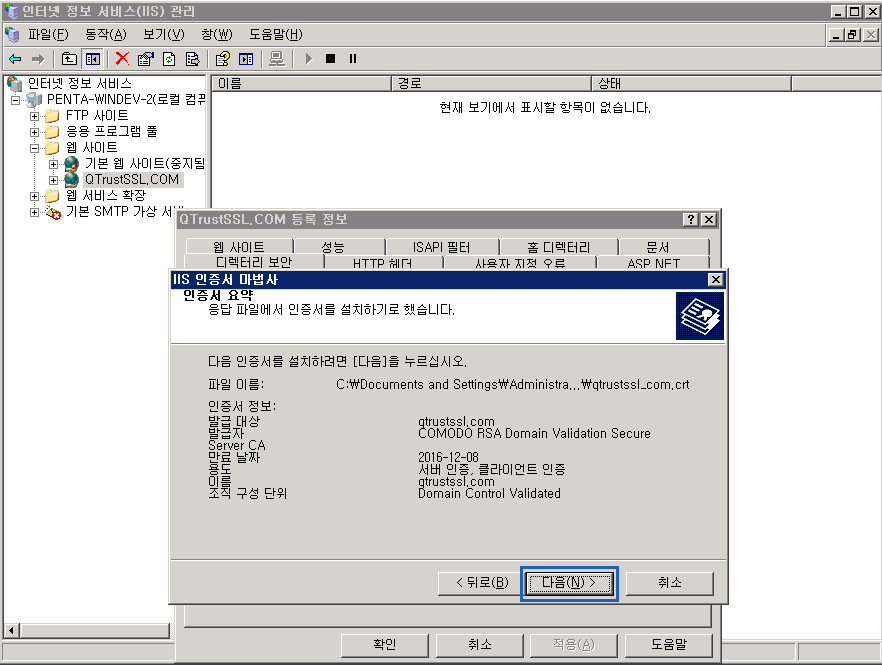Image resolution: width=882 pixels, height=665 pixels.
Task: Close the IIS 인증서 마법사 window
Action: pos(716,280)
